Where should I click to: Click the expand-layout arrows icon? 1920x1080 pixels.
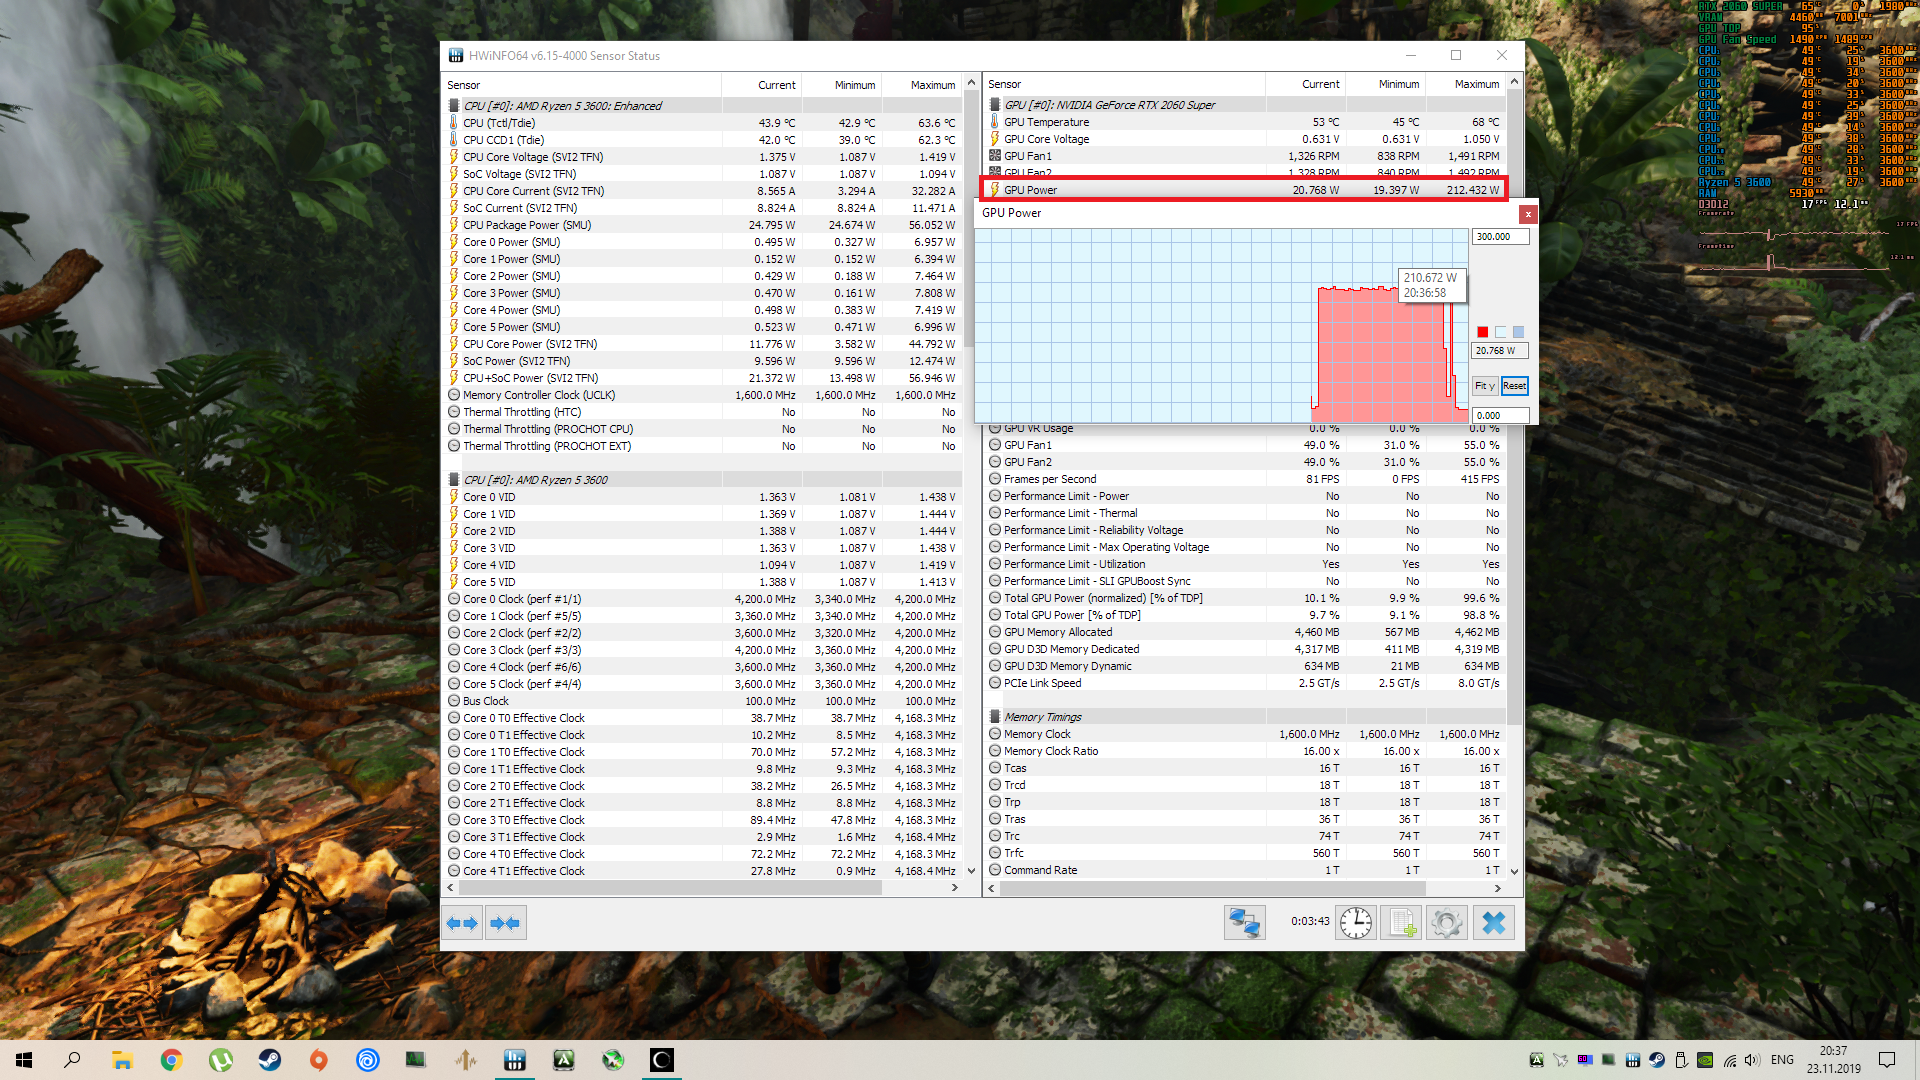[x=462, y=923]
